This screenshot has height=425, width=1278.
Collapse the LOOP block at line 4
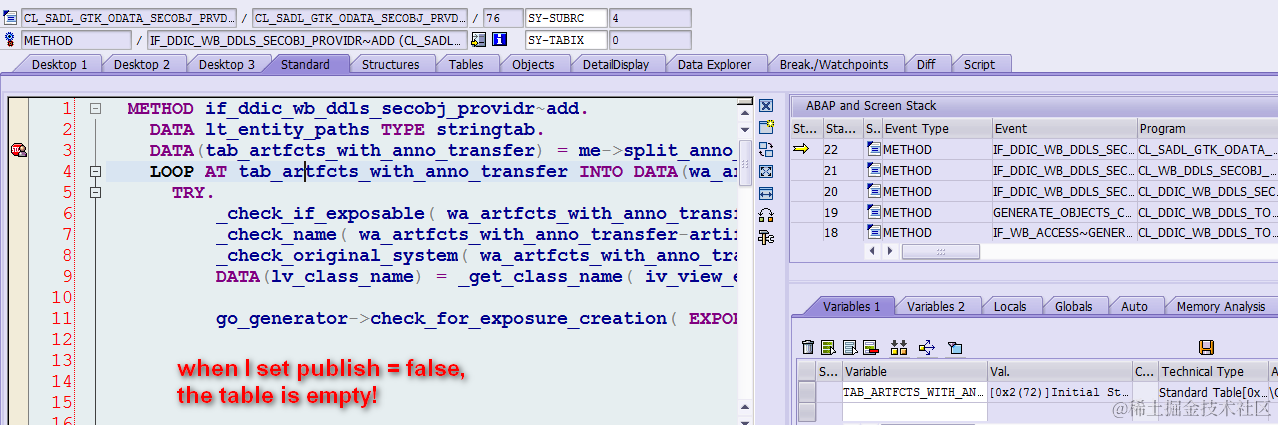[95, 171]
